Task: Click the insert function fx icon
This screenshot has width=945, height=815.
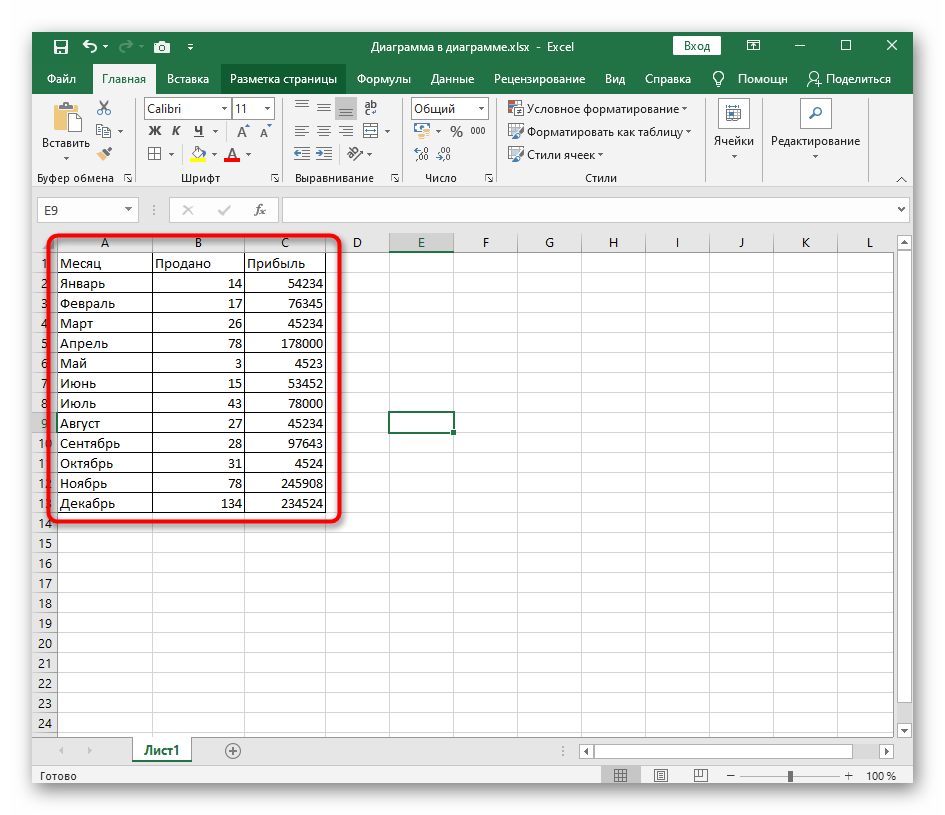Action: (x=260, y=210)
